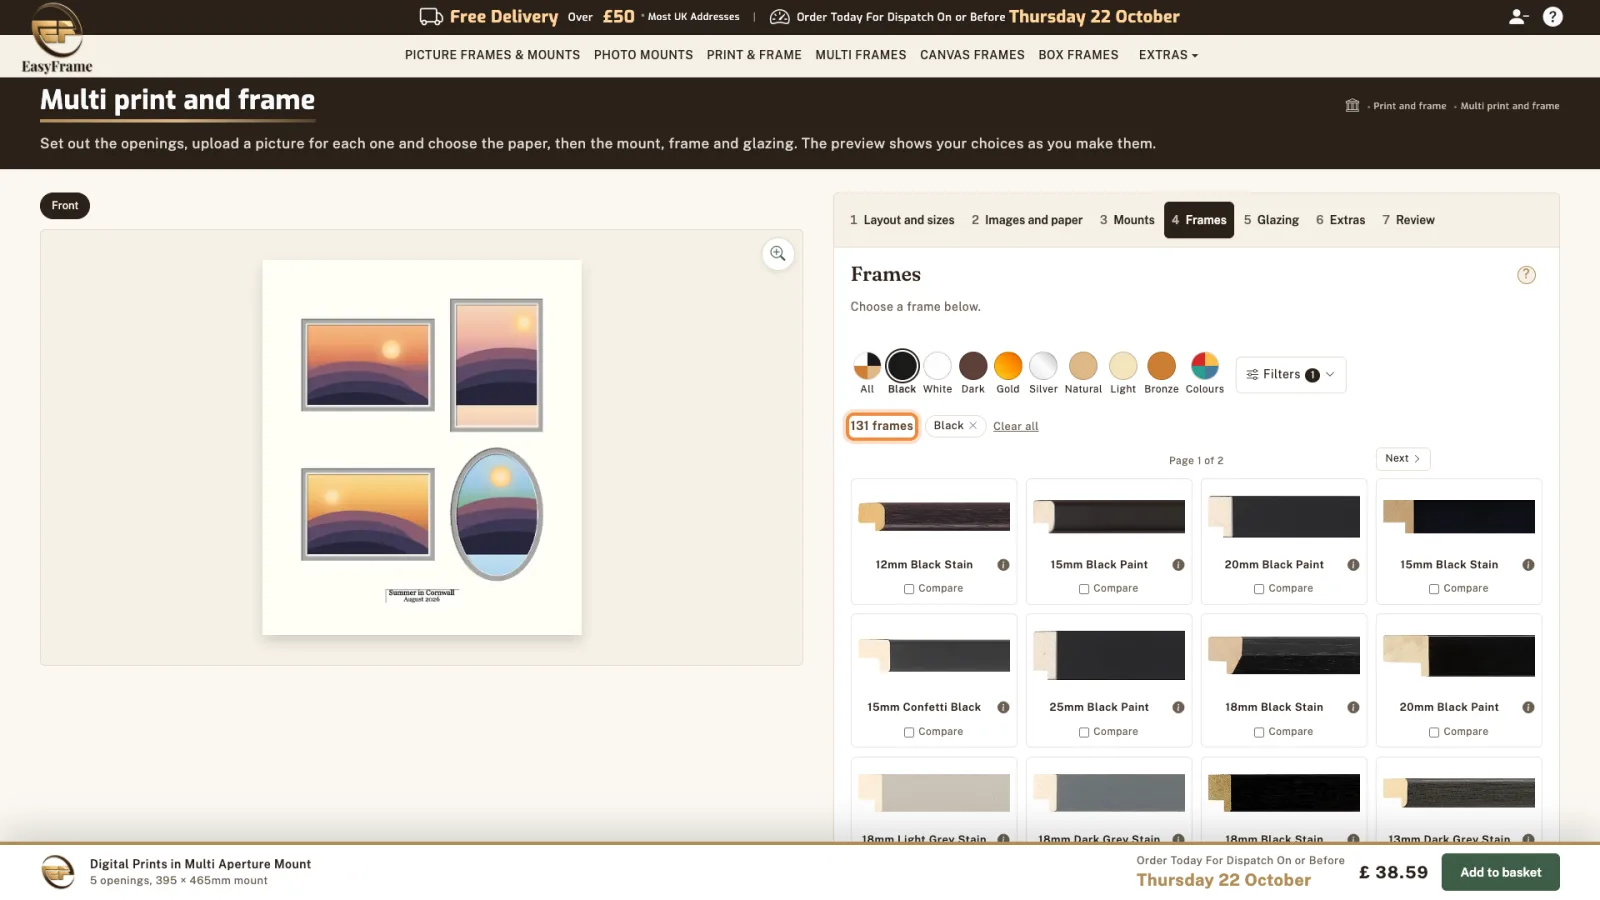Open Print and frame breadcrumb link
This screenshot has width=1600, height=900.
[1409, 106]
